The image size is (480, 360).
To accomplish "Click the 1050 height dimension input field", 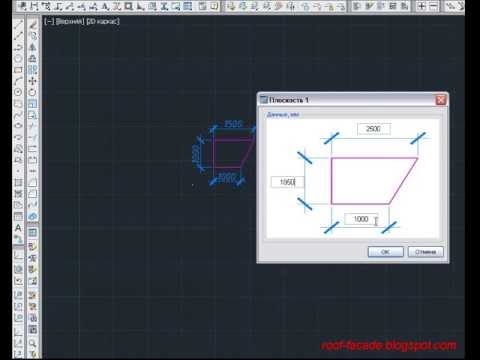I will [x=287, y=182].
